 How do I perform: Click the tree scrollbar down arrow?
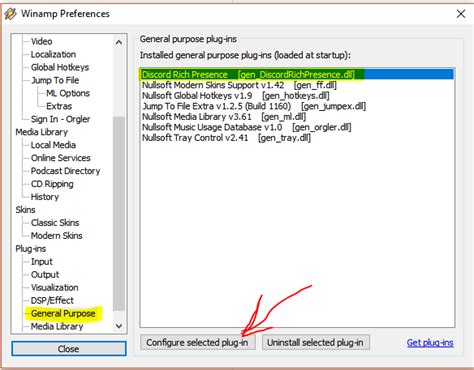click(119, 326)
